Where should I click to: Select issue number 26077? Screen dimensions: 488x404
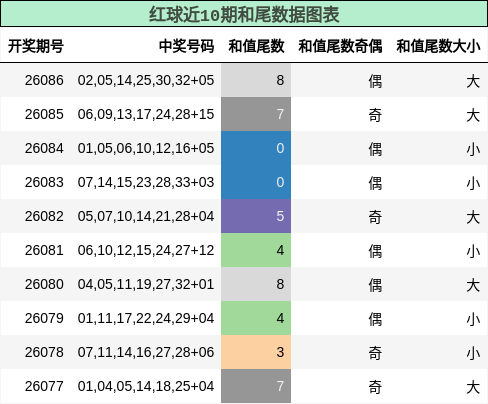(44, 386)
